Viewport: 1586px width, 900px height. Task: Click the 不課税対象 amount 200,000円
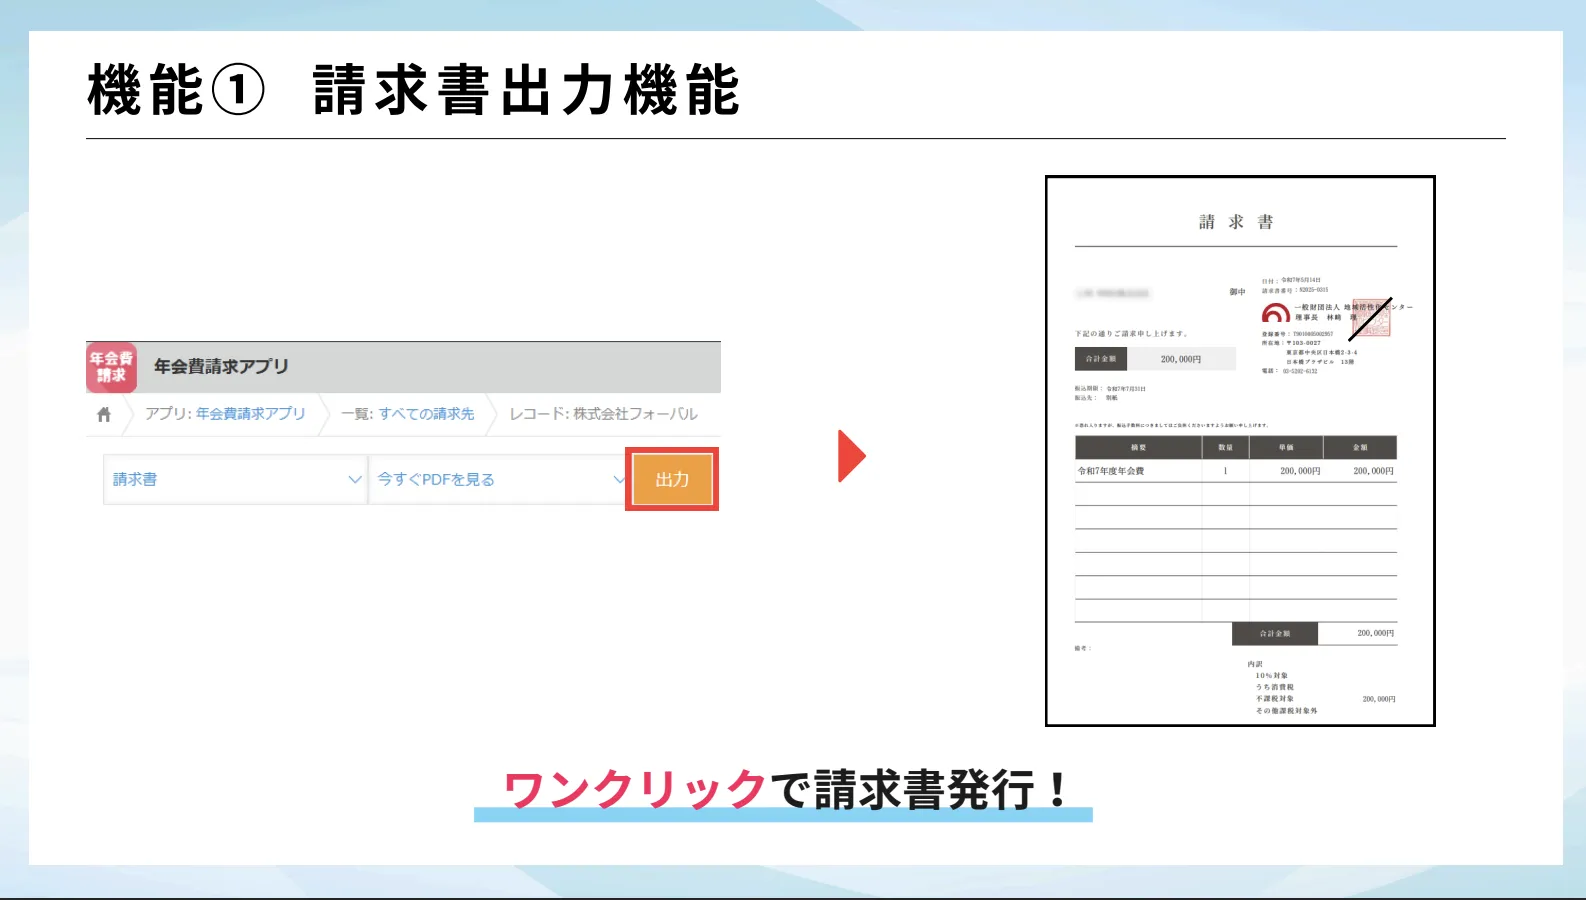pos(1378,699)
